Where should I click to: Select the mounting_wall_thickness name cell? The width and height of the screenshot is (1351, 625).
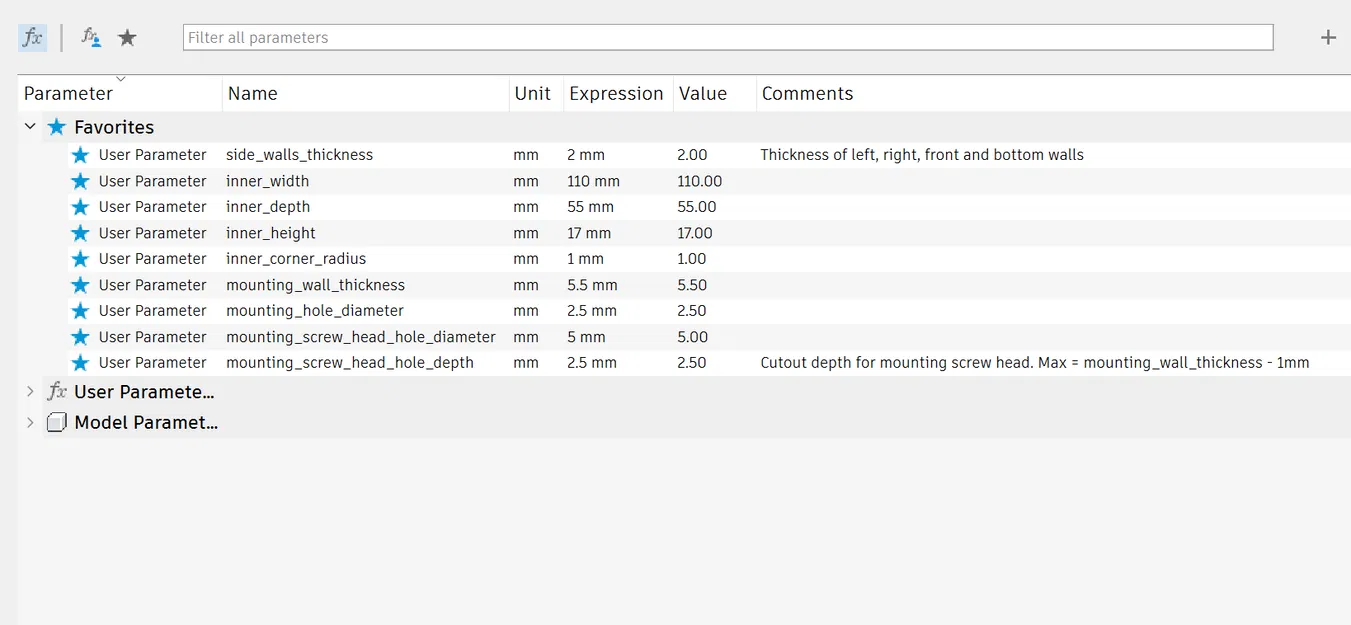315,285
